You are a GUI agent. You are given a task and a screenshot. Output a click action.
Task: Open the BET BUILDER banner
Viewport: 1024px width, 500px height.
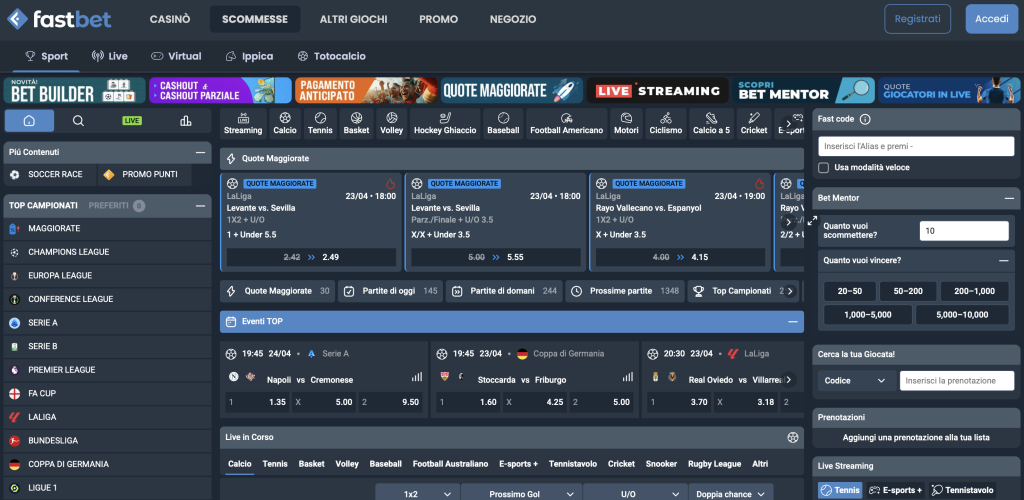[x=74, y=91]
